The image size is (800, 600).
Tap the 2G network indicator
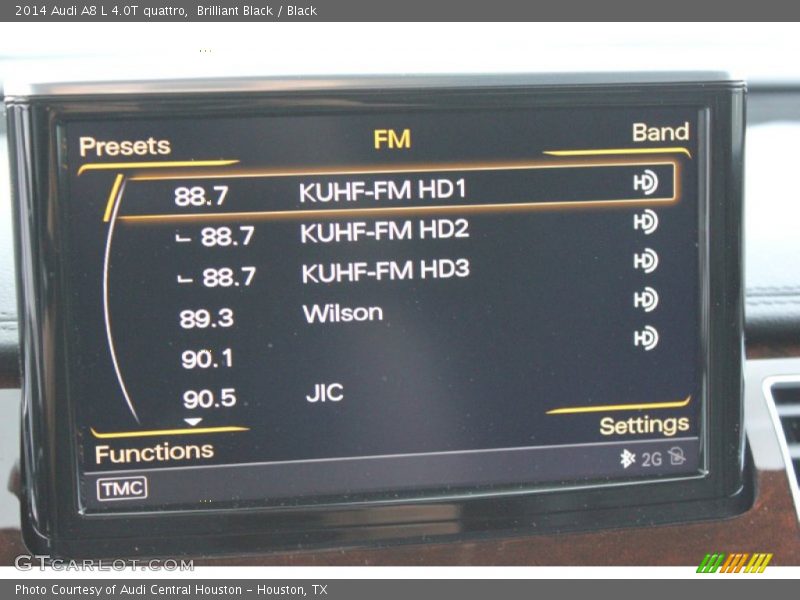click(652, 460)
